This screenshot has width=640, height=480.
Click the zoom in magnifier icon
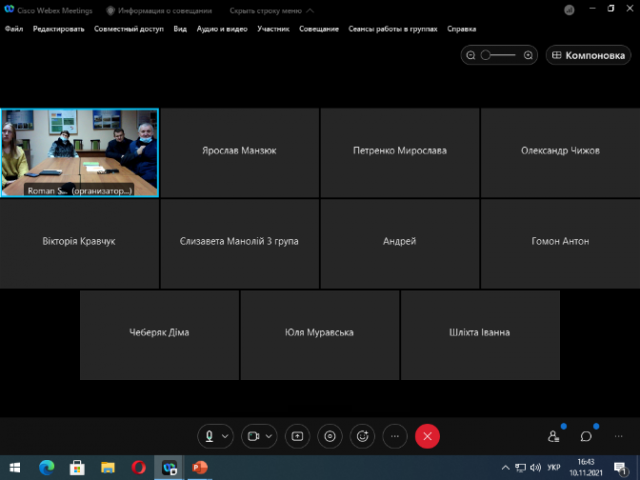tap(528, 56)
